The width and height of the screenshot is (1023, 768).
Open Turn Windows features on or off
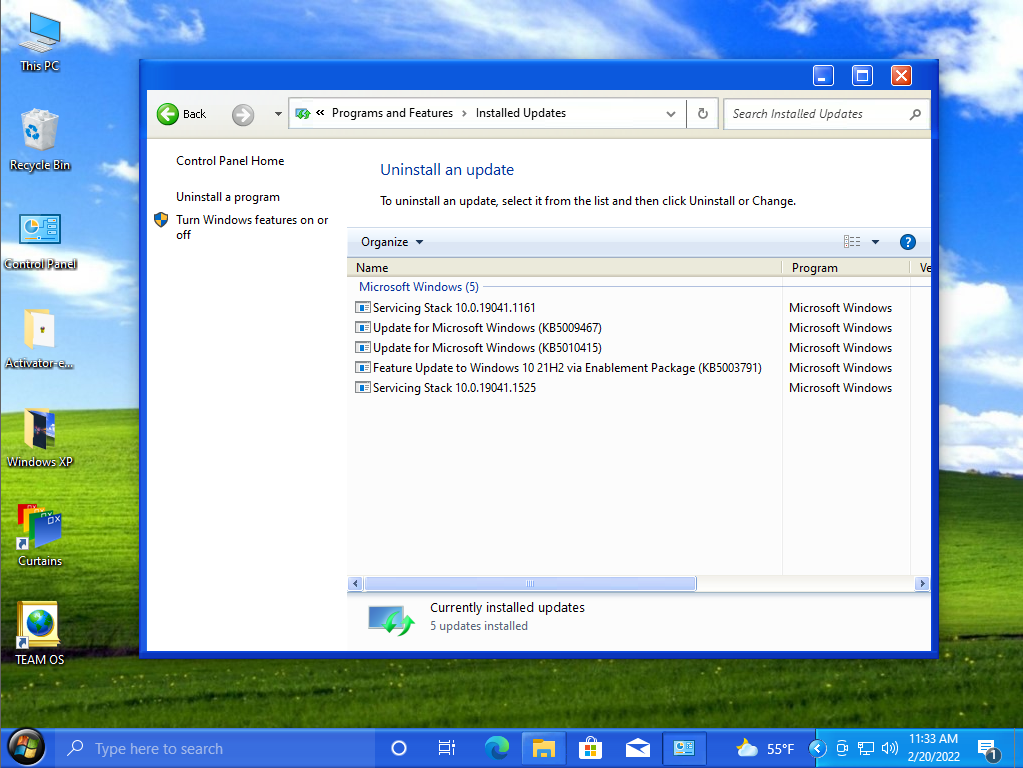(x=252, y=227)
